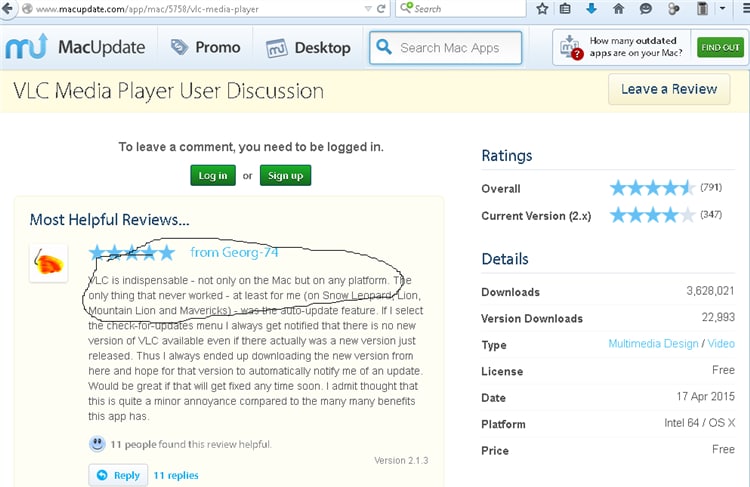Click the VLC Media Player User Discussion title
The width and height of the screenshot is (750, 487).
[x=168, y=91]
